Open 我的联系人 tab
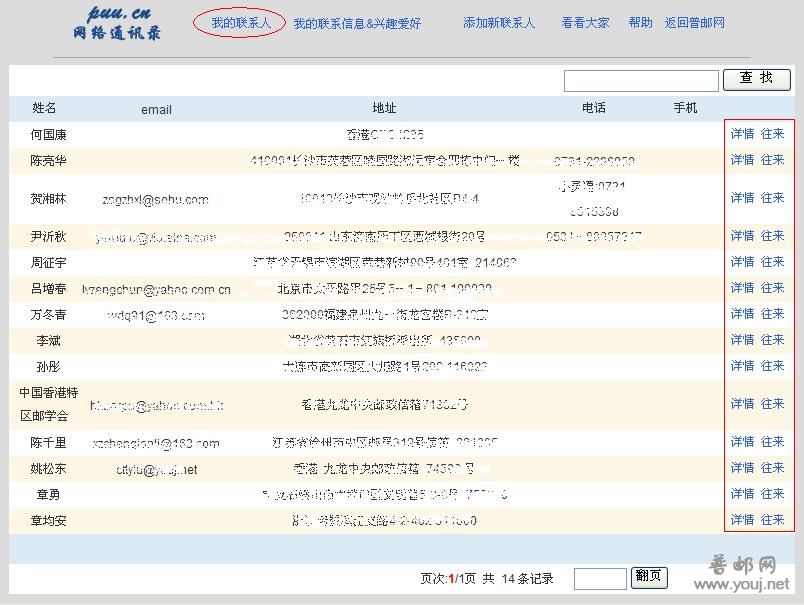804x605 pixels. pos(240,22)
